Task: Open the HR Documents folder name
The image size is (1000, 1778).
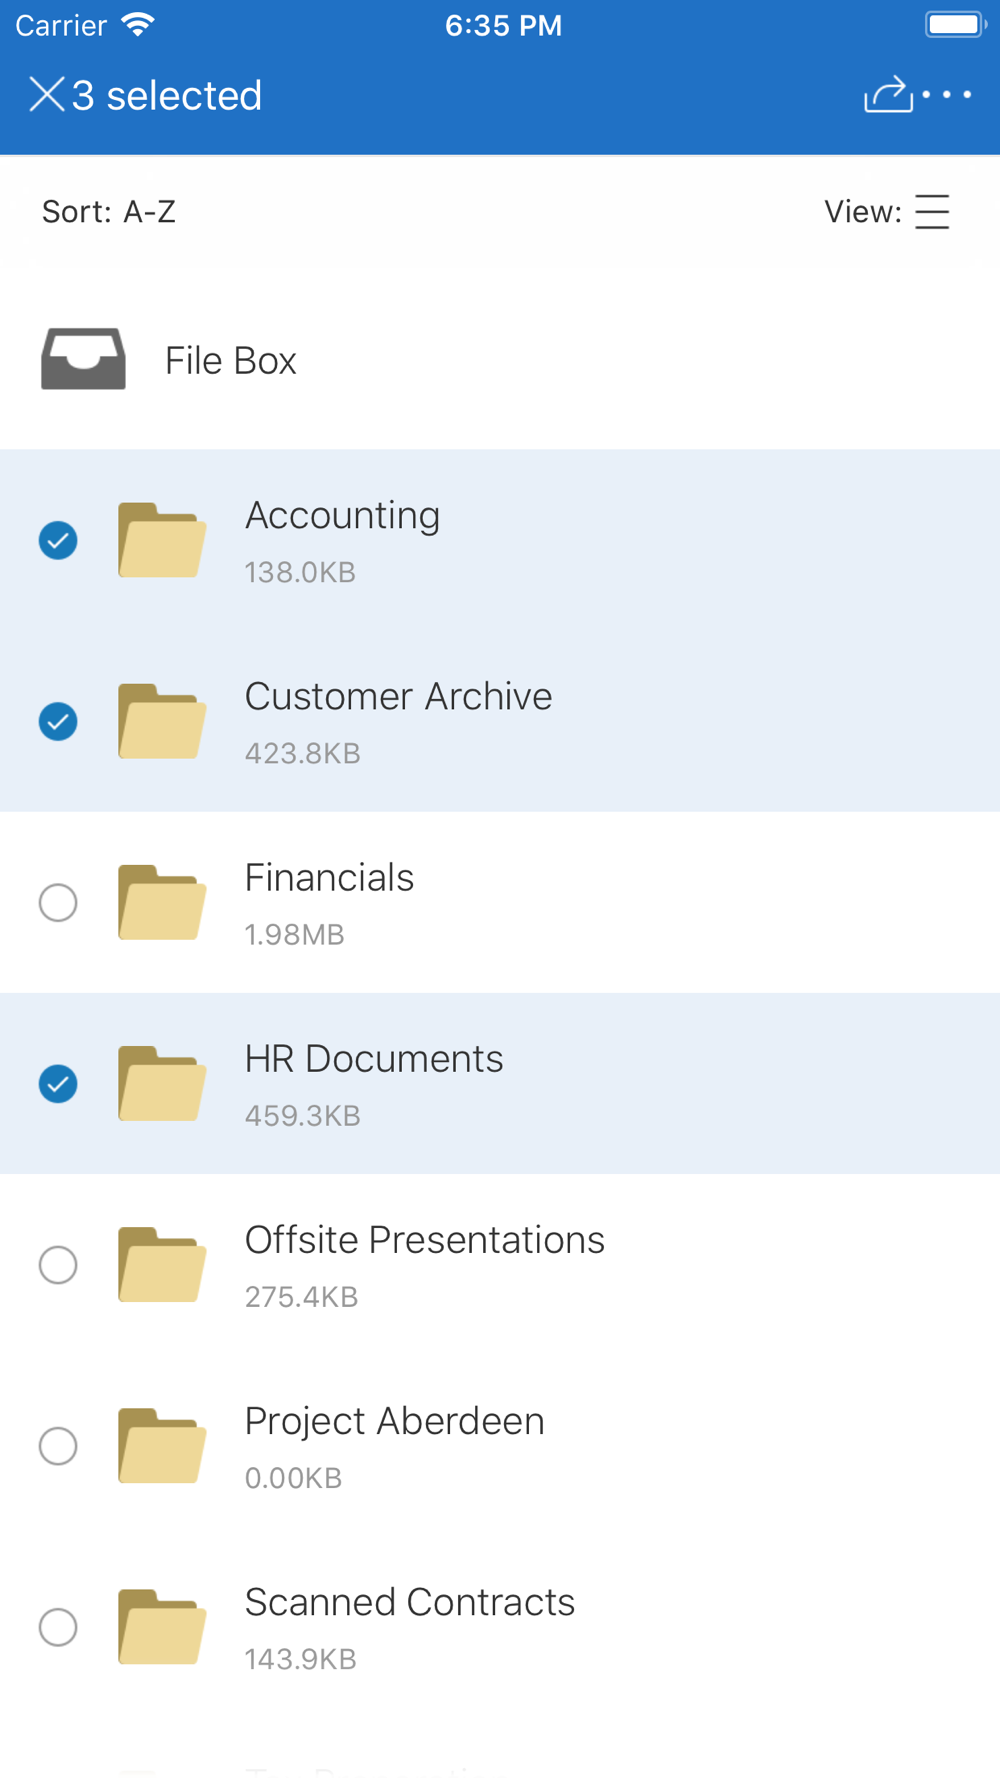Action: [x=374, y=1059]
